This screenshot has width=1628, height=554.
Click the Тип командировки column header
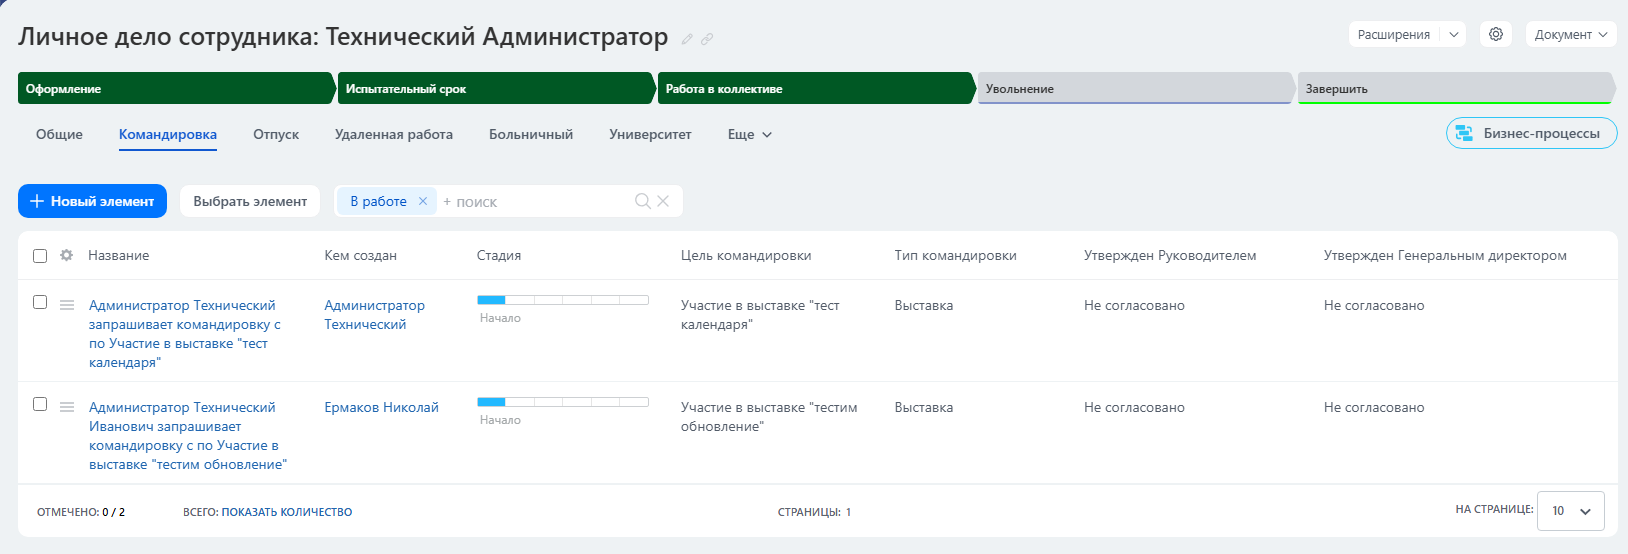955,255
